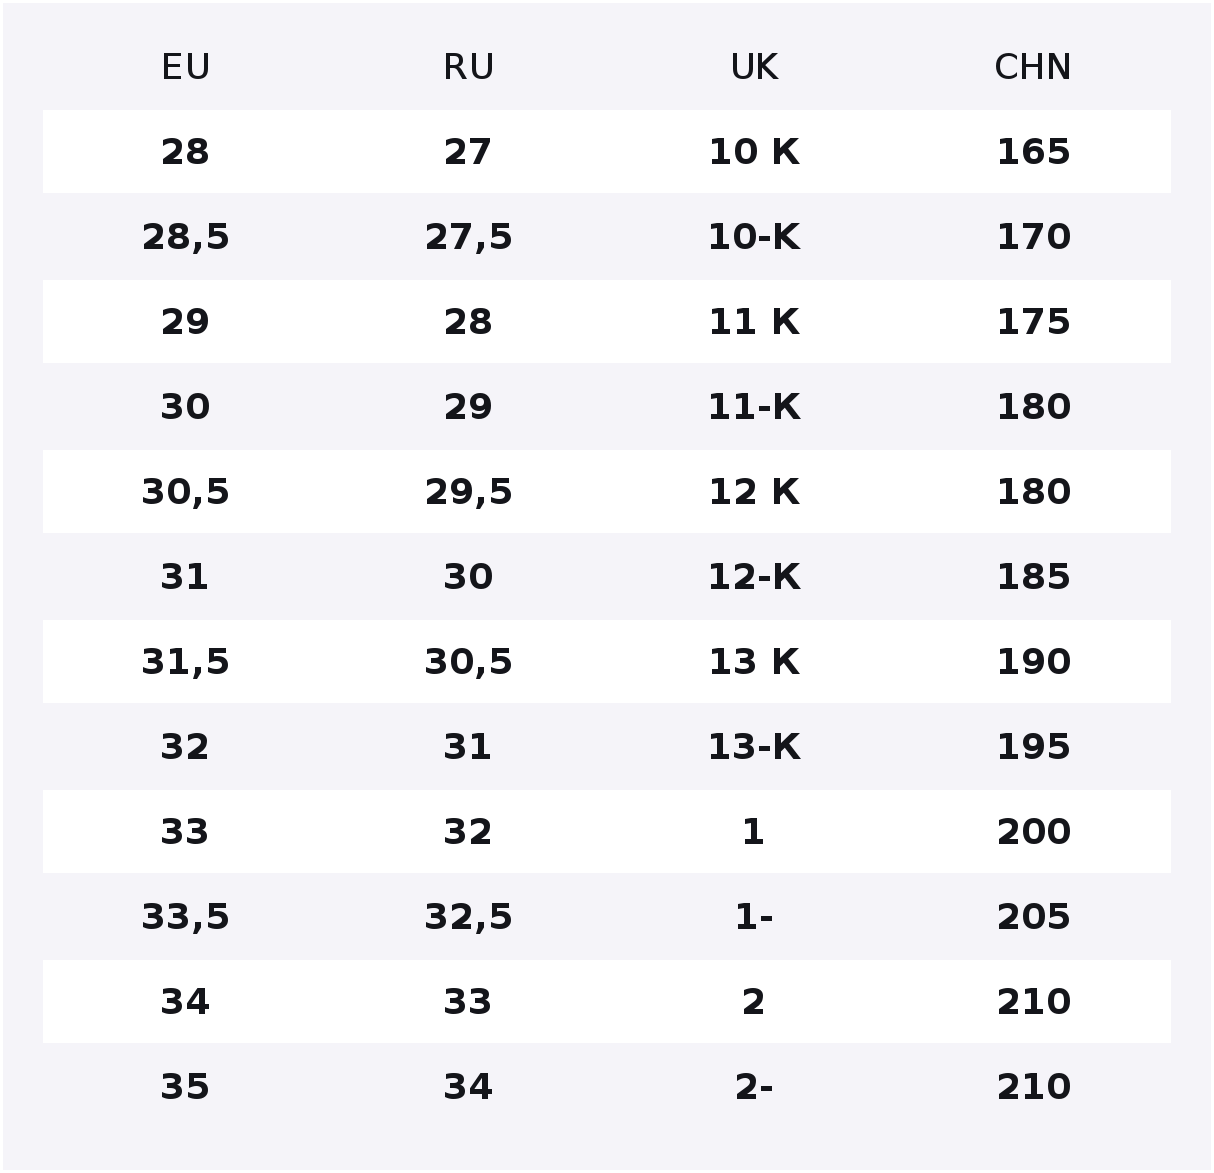This screenshot has height=1173, width=1214.
Task: Select EU size 35 cell
Action: tap(185, 1087)
